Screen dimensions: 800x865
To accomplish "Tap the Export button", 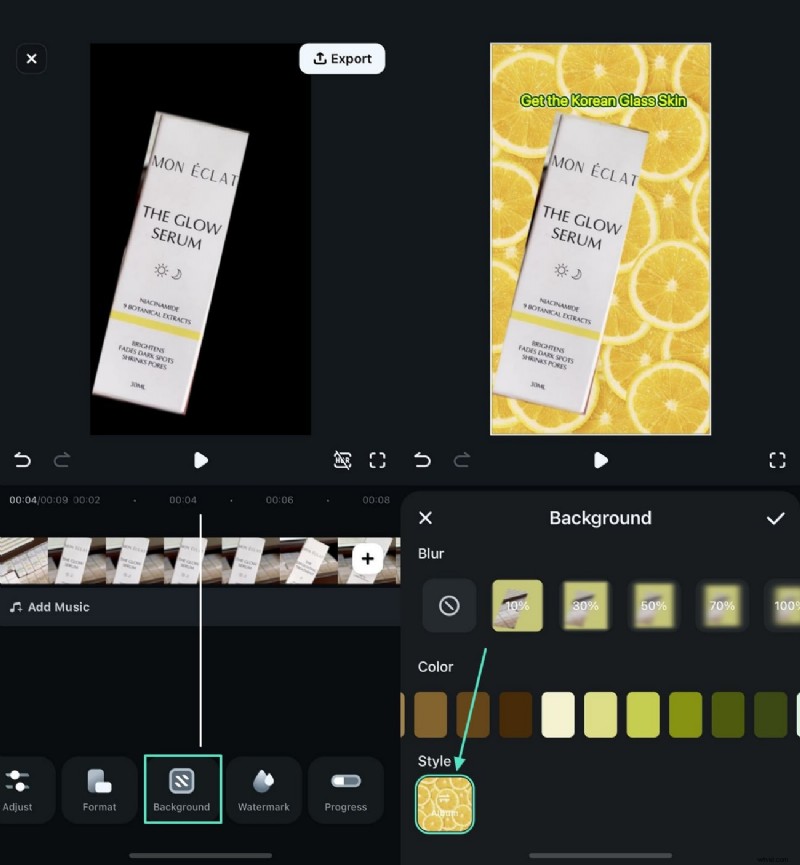I will [342, 58].
